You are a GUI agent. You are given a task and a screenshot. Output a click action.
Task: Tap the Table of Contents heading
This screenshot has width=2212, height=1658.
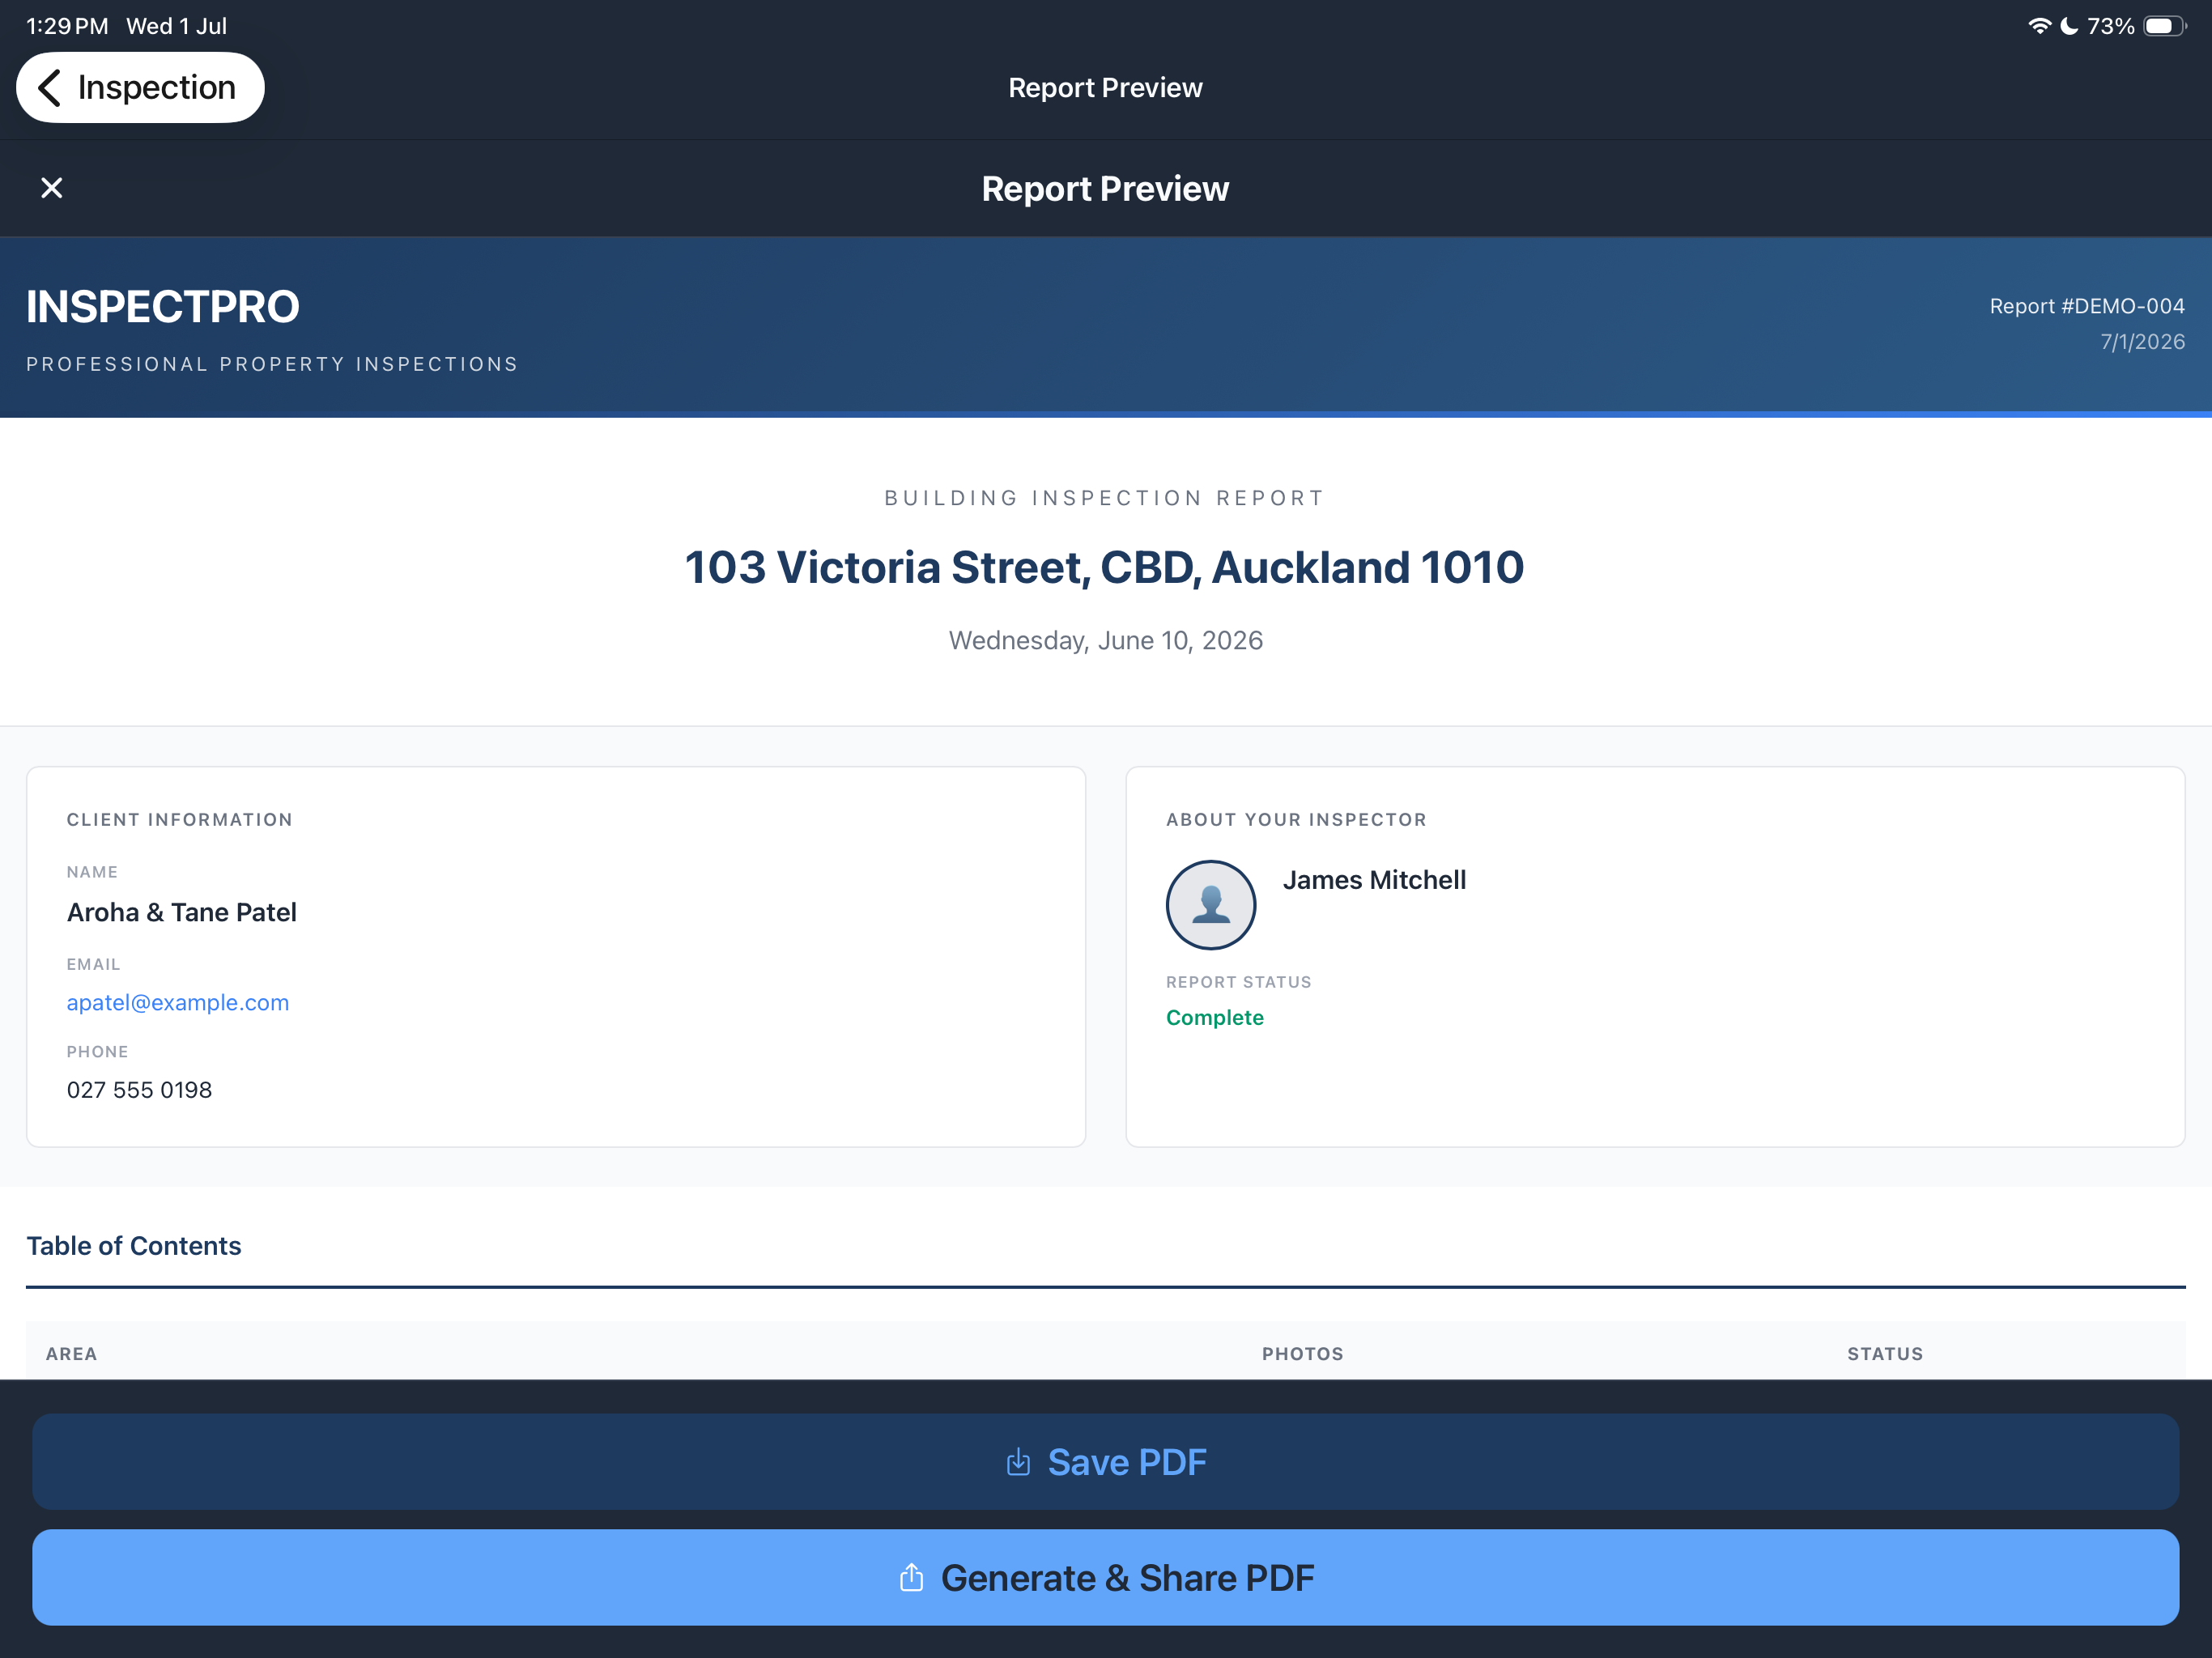click(x=134, y=1245)
